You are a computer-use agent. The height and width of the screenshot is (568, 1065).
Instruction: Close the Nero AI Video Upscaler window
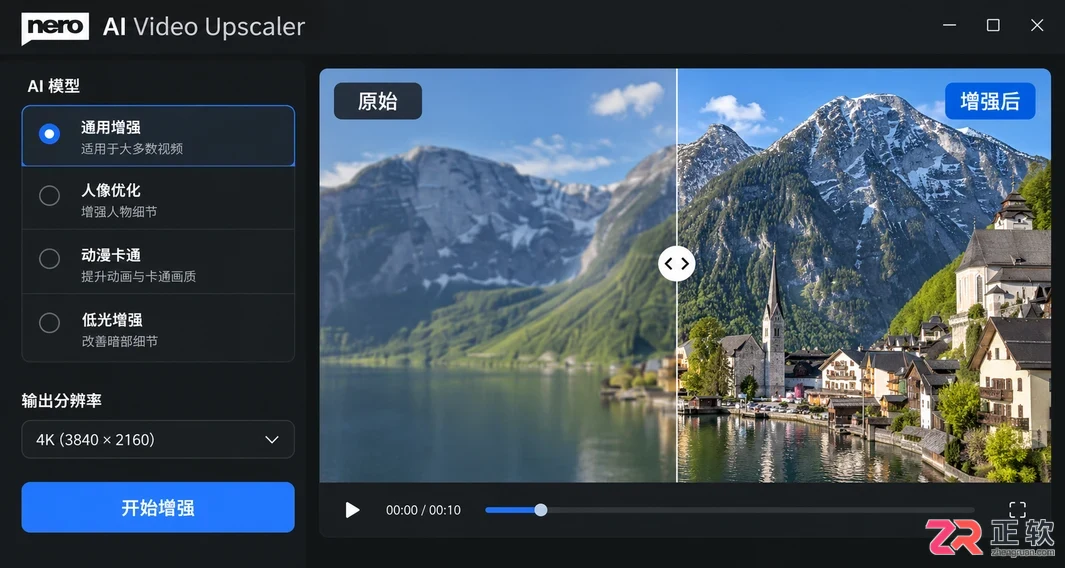[1036, 25]
